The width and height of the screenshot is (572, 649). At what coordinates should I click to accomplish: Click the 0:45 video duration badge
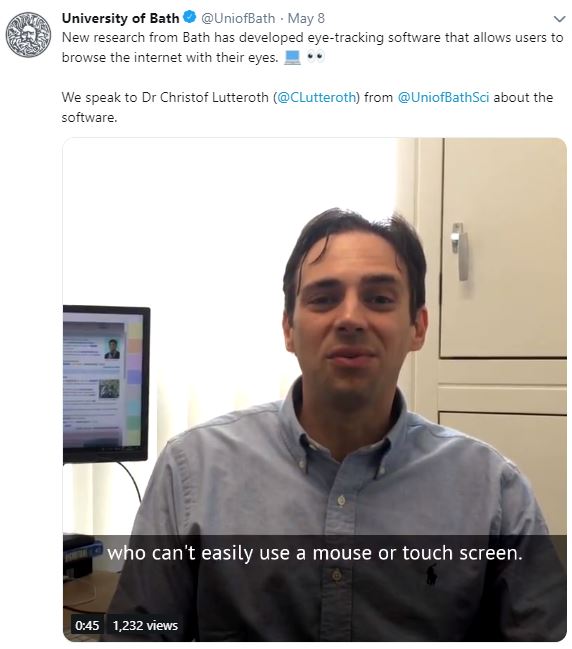pyautogui.click(x=87, y=625)
